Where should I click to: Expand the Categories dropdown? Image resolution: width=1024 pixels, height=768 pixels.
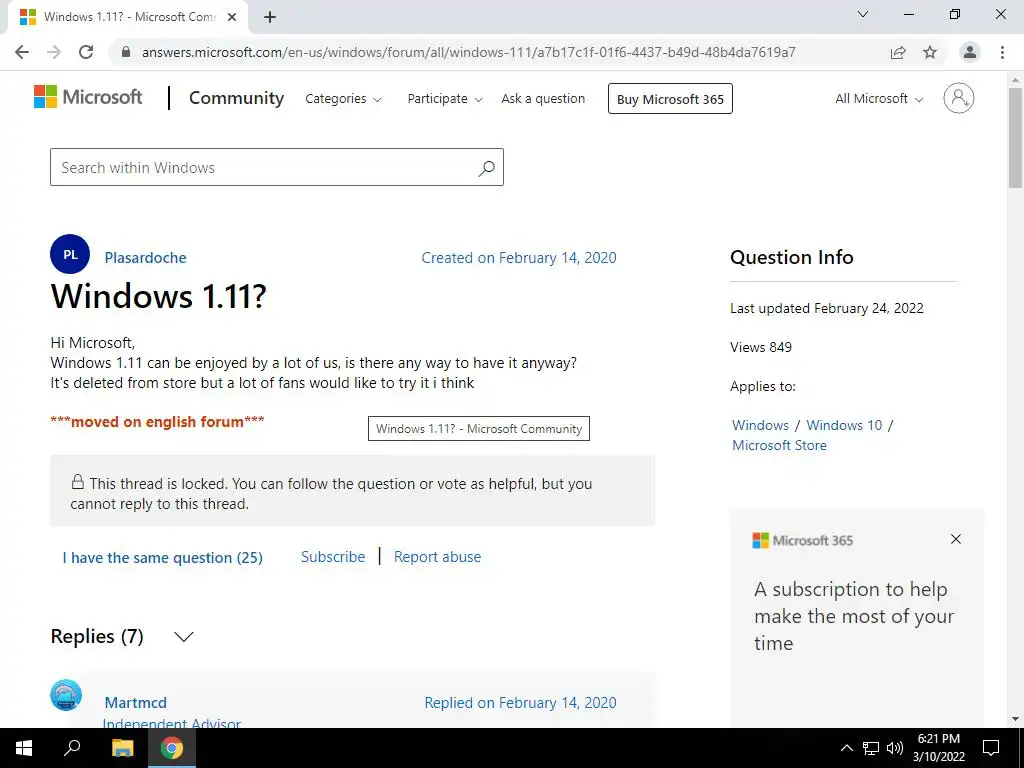pos(344,99)
